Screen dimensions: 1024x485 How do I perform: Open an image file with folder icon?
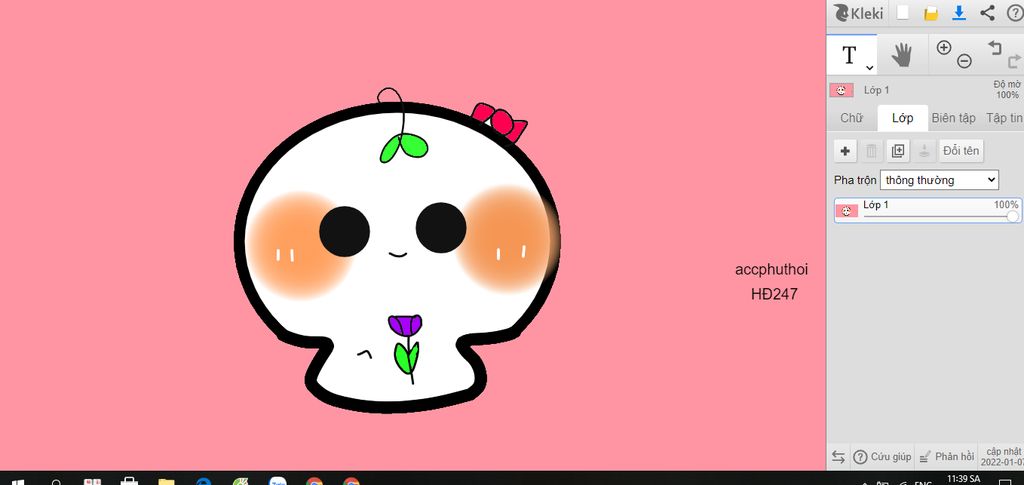pyautogui.click(x=931, y=14)
